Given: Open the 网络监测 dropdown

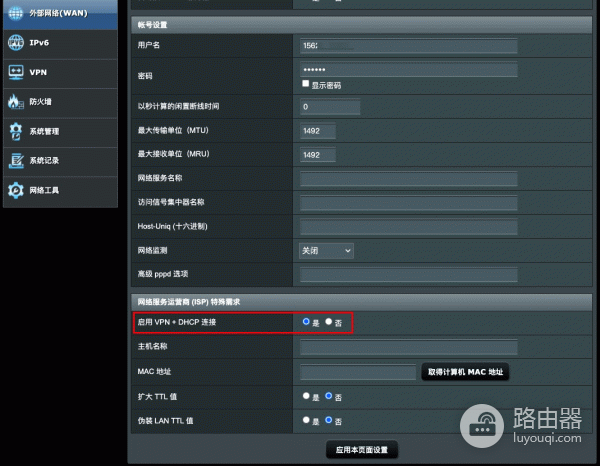Looking at the screenshot, I should click(x=326, y=250).
